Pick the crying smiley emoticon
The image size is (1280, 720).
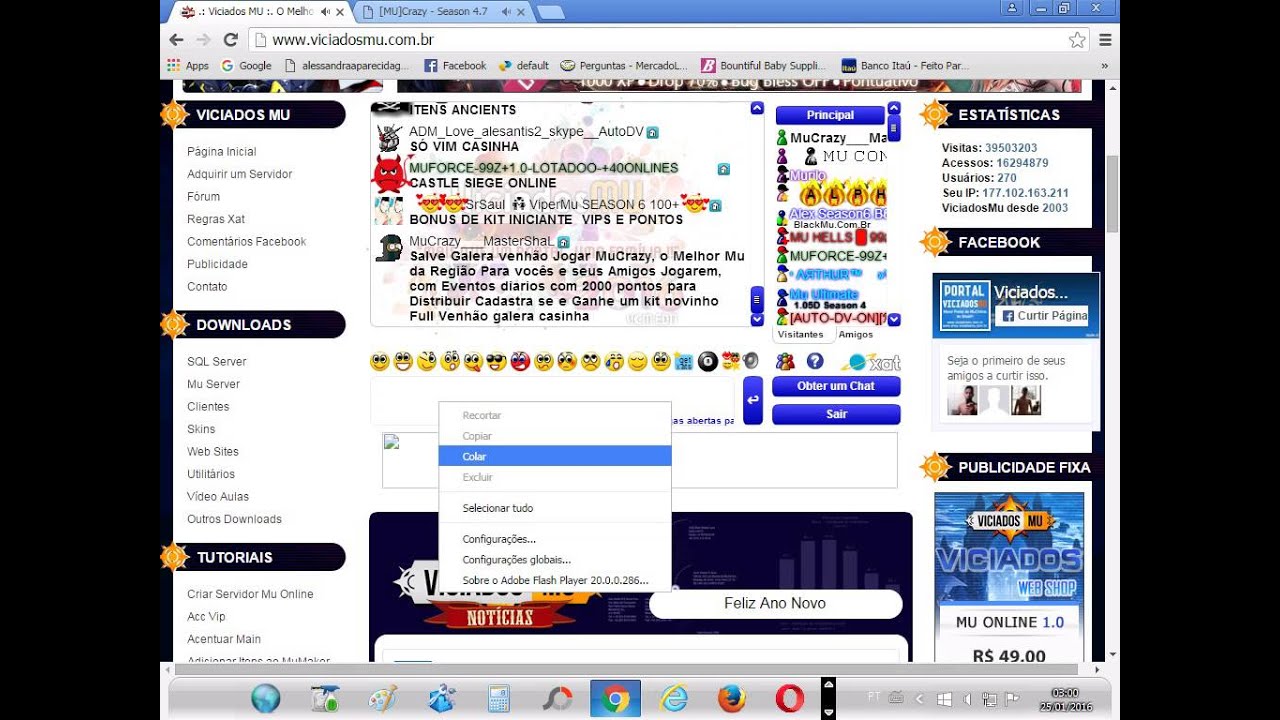[614, 362]
